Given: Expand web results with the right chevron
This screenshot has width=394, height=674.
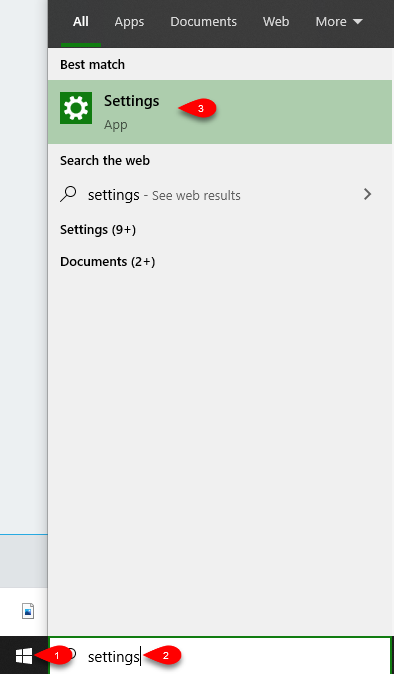Looking at the screenshot, I should pos(367,194).
